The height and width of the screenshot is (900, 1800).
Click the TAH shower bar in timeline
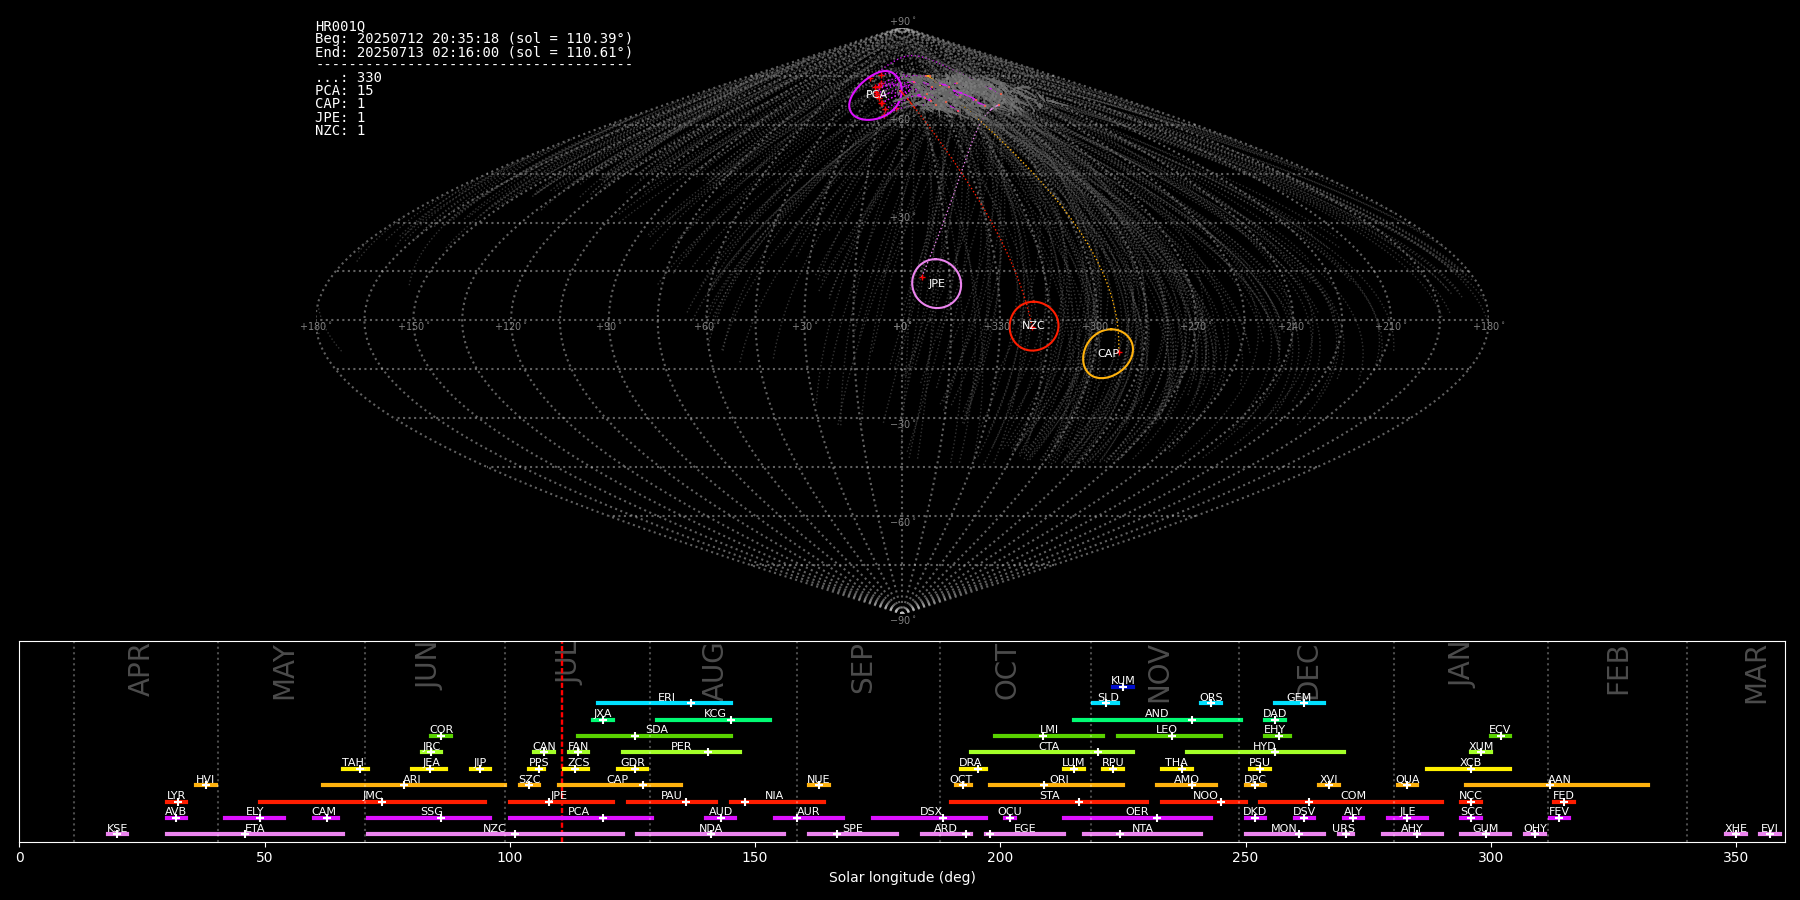click(x=355, y=769)
